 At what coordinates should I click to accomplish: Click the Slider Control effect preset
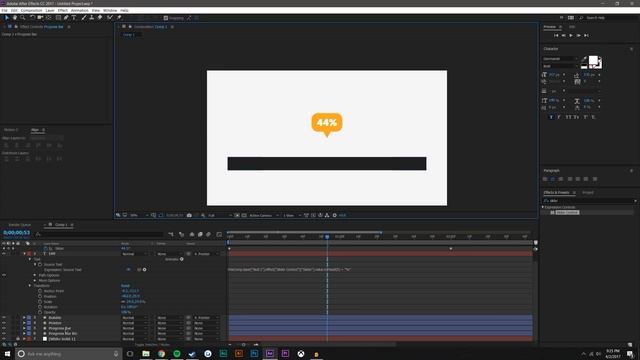click(x=567, y=212)
